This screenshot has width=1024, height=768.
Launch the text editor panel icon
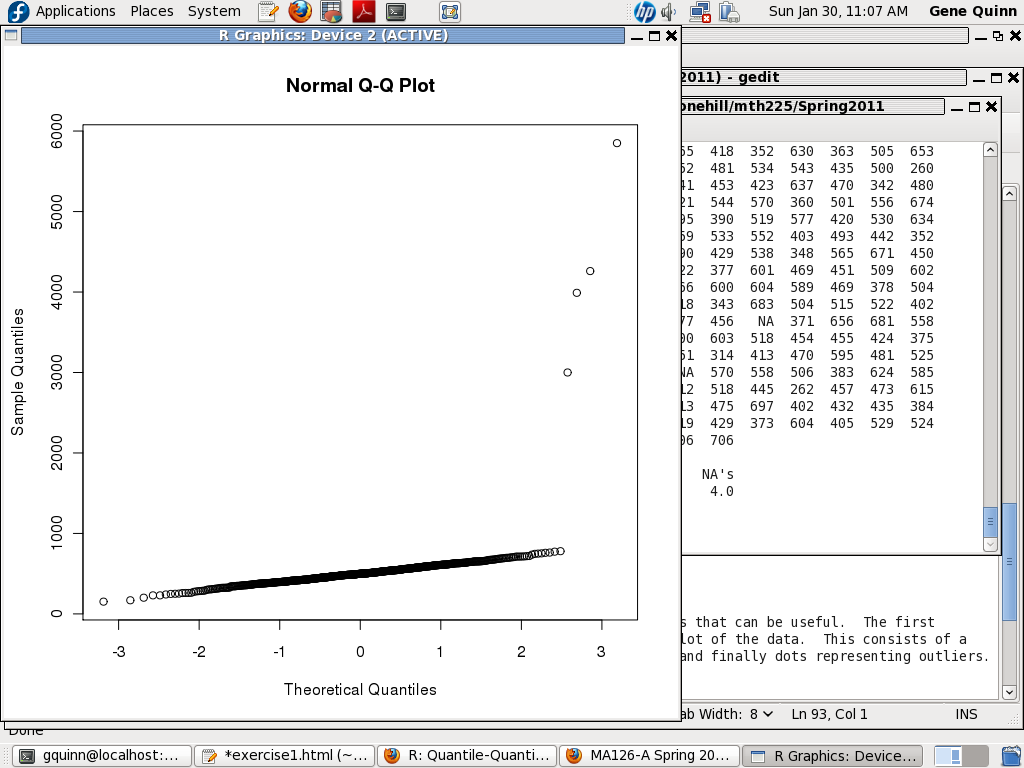tap(268, 12)
